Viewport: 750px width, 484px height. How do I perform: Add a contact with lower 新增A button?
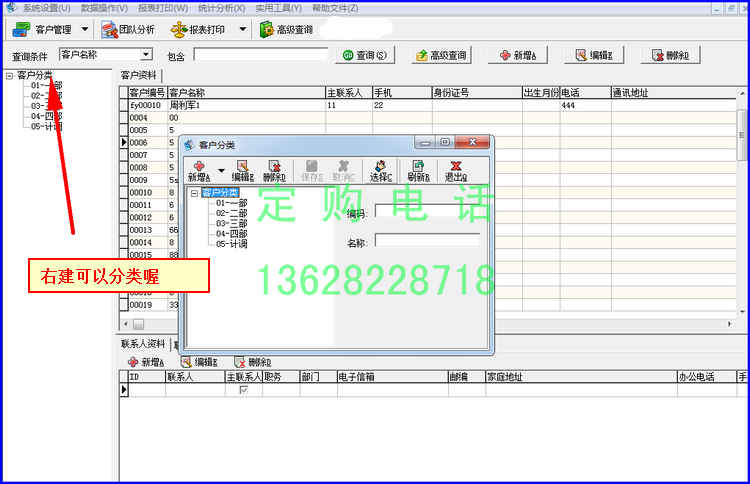point(146,362)
